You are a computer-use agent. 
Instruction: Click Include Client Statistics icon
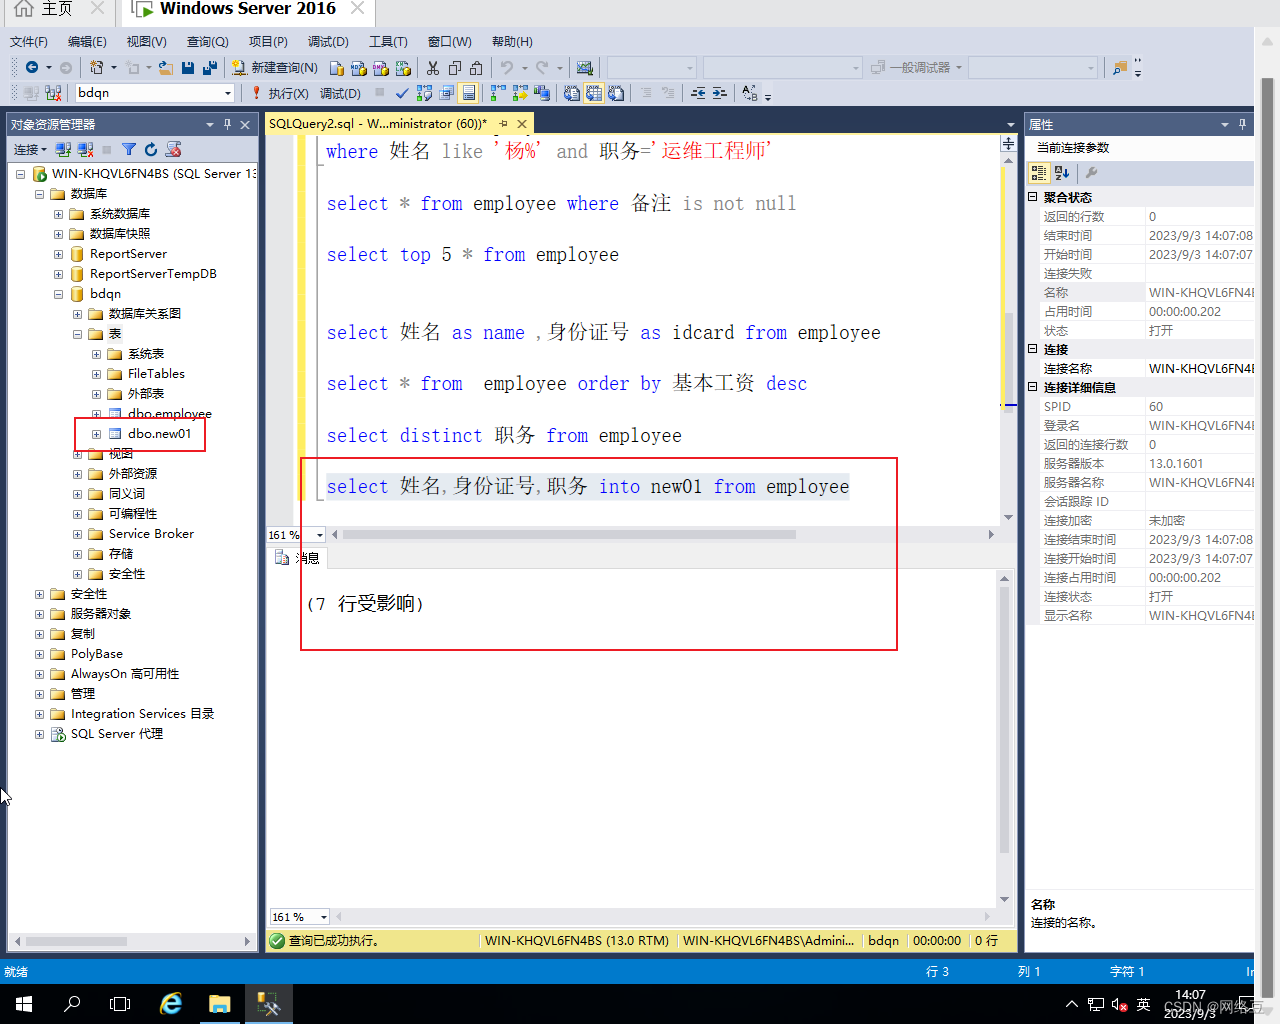542,93
